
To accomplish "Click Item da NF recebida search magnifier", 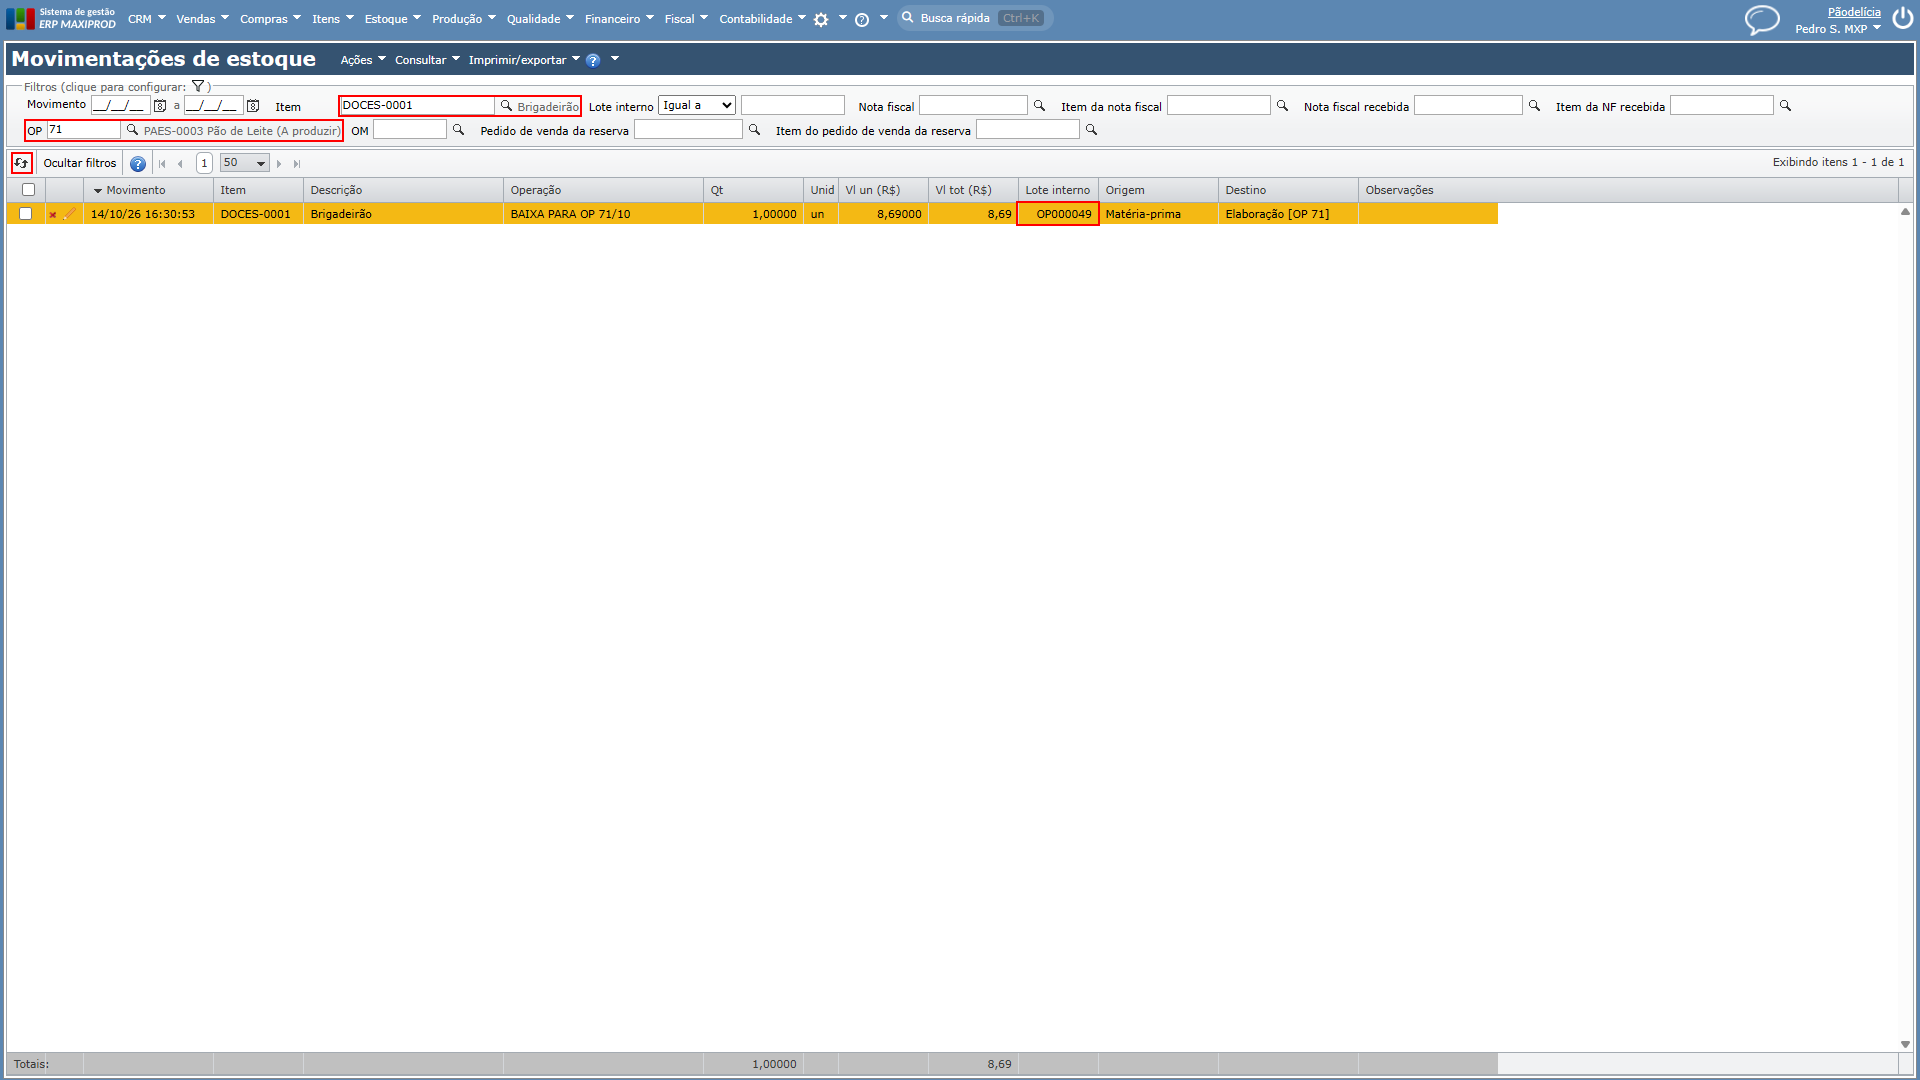I will pyautogui.click(x=1785, y=106).
